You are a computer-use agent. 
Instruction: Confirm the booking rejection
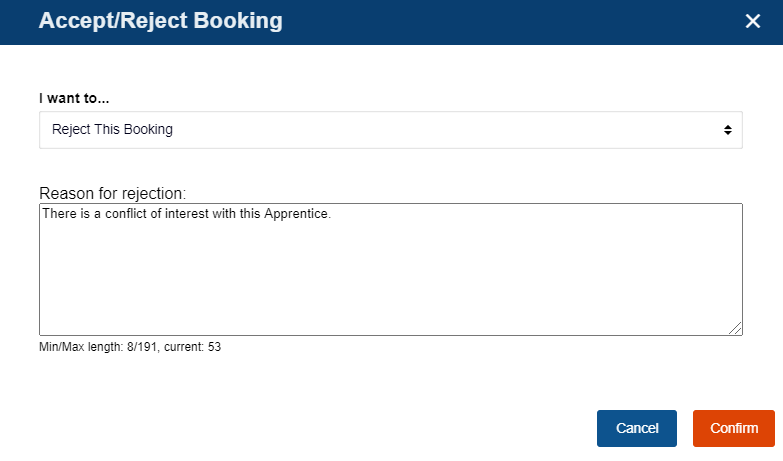coord(734,428)
